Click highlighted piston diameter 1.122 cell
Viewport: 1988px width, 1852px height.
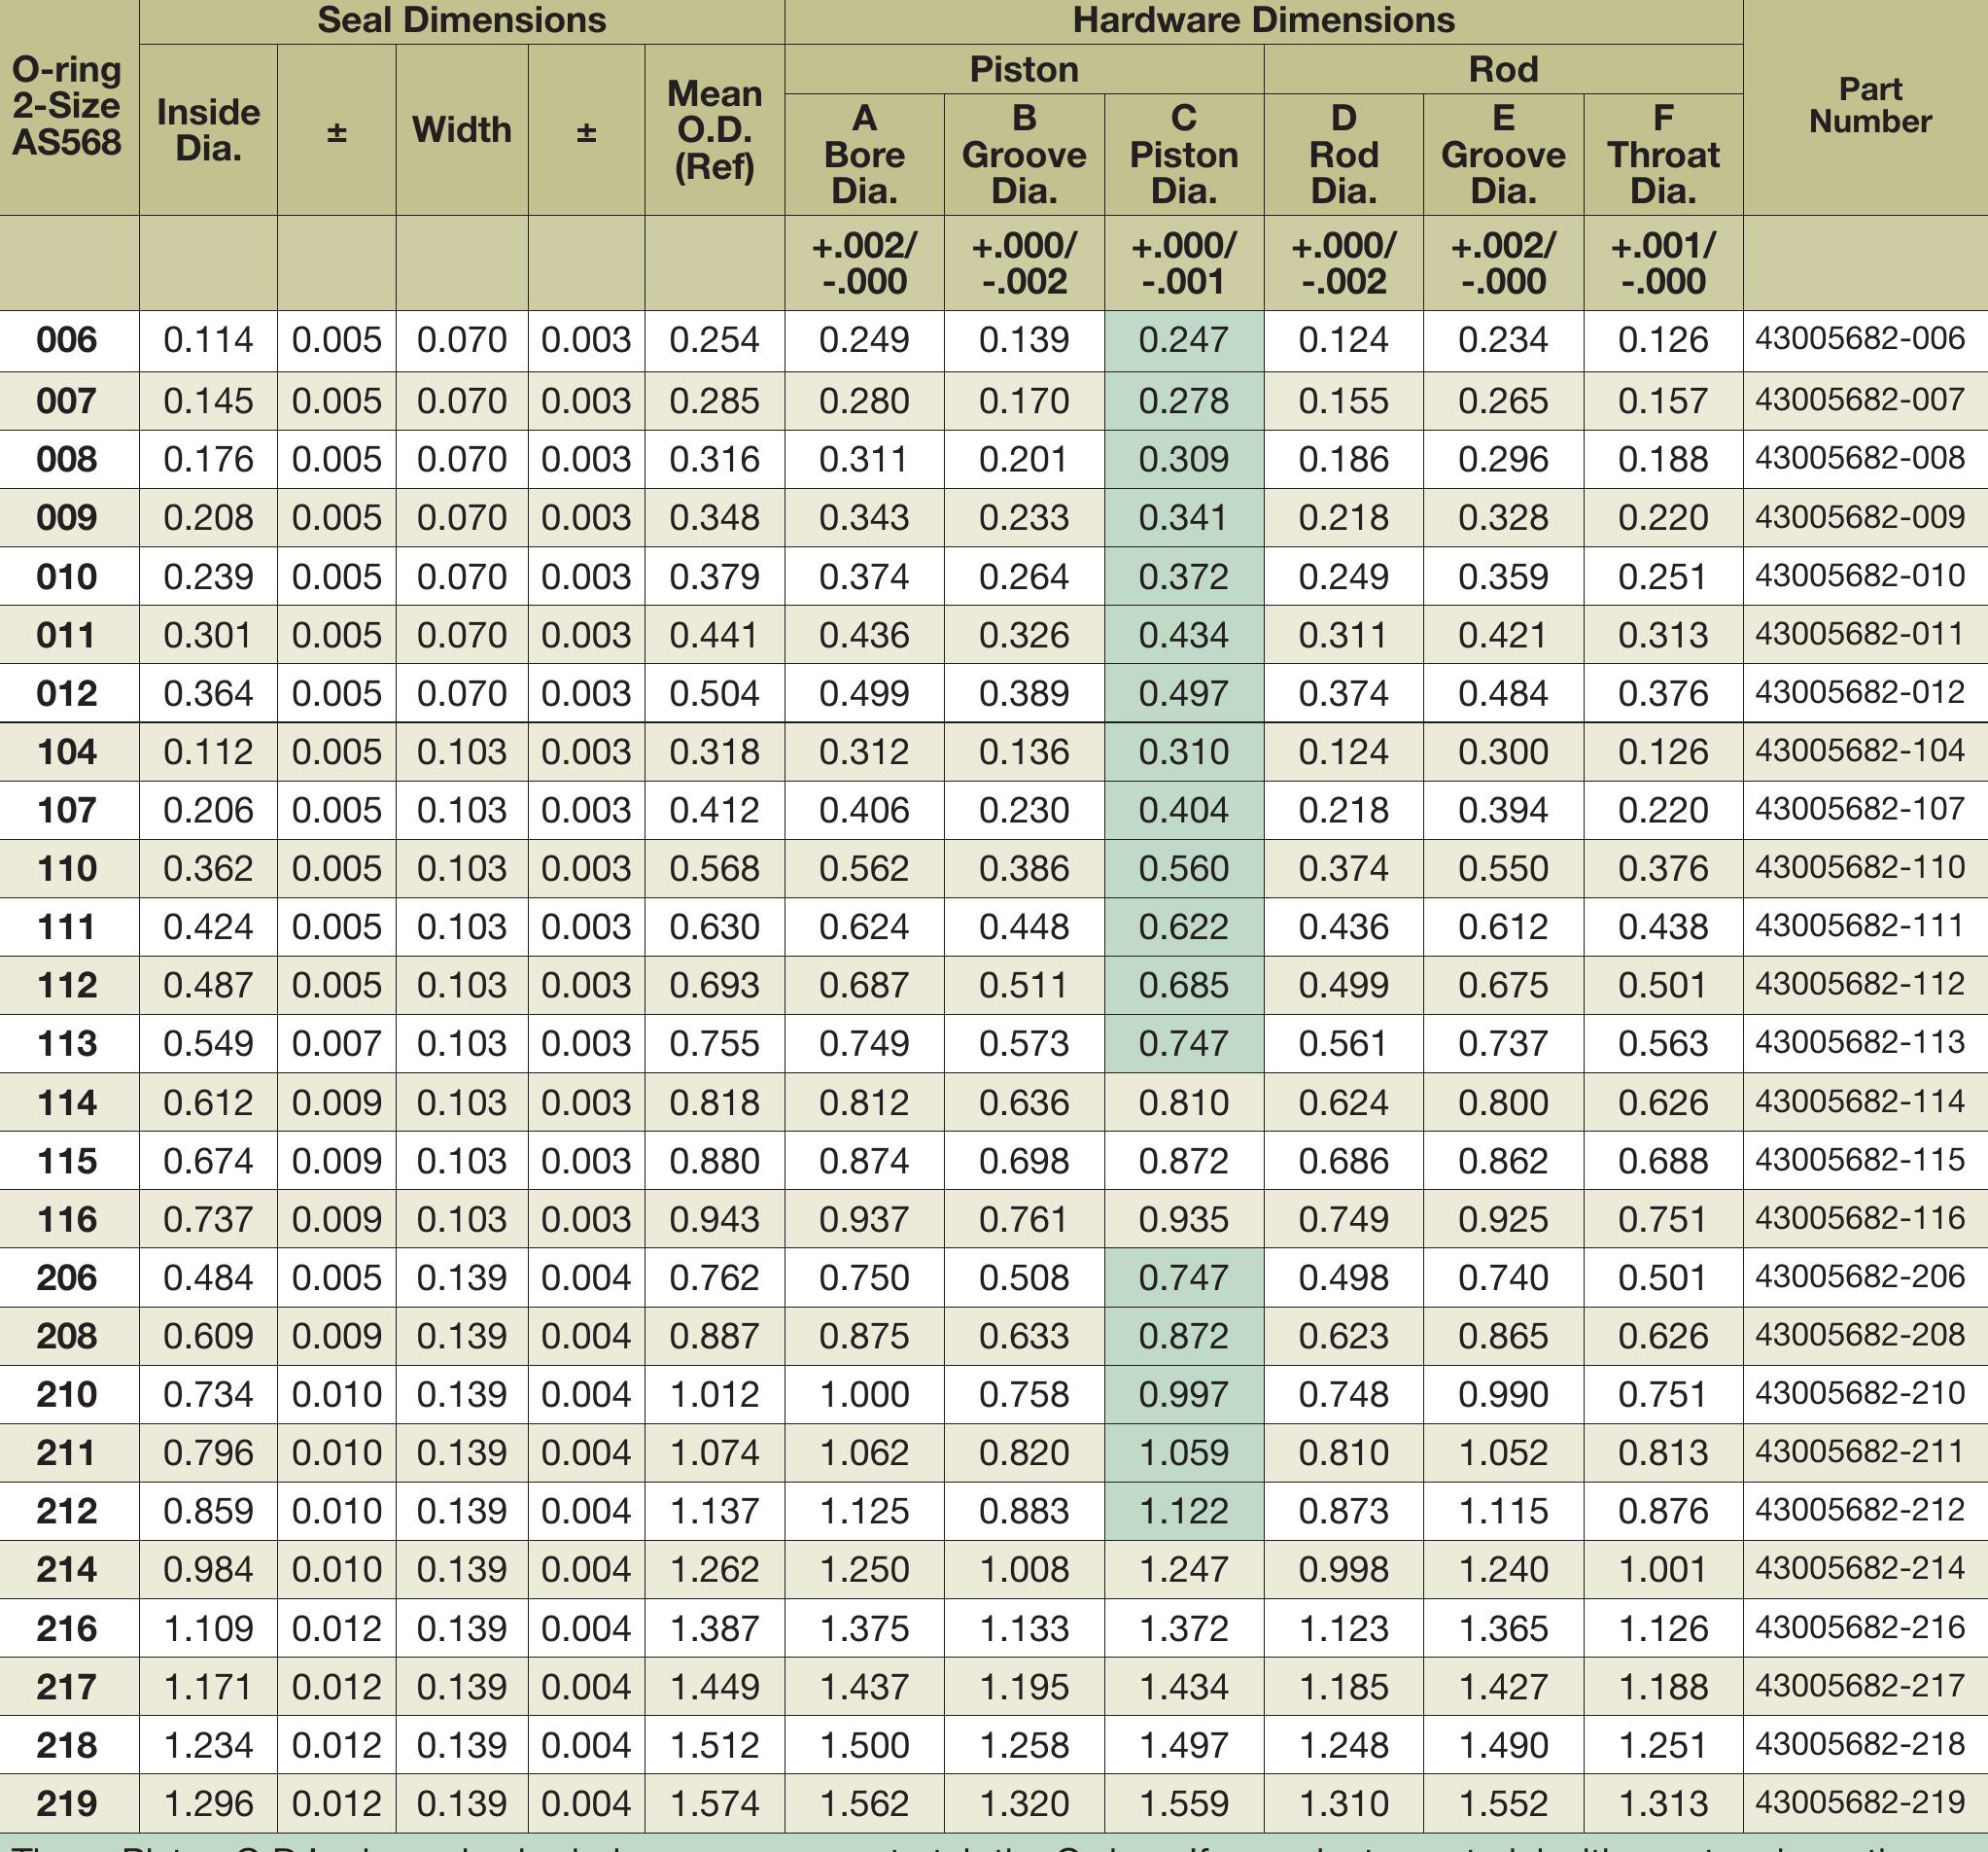[1183, 1511]
